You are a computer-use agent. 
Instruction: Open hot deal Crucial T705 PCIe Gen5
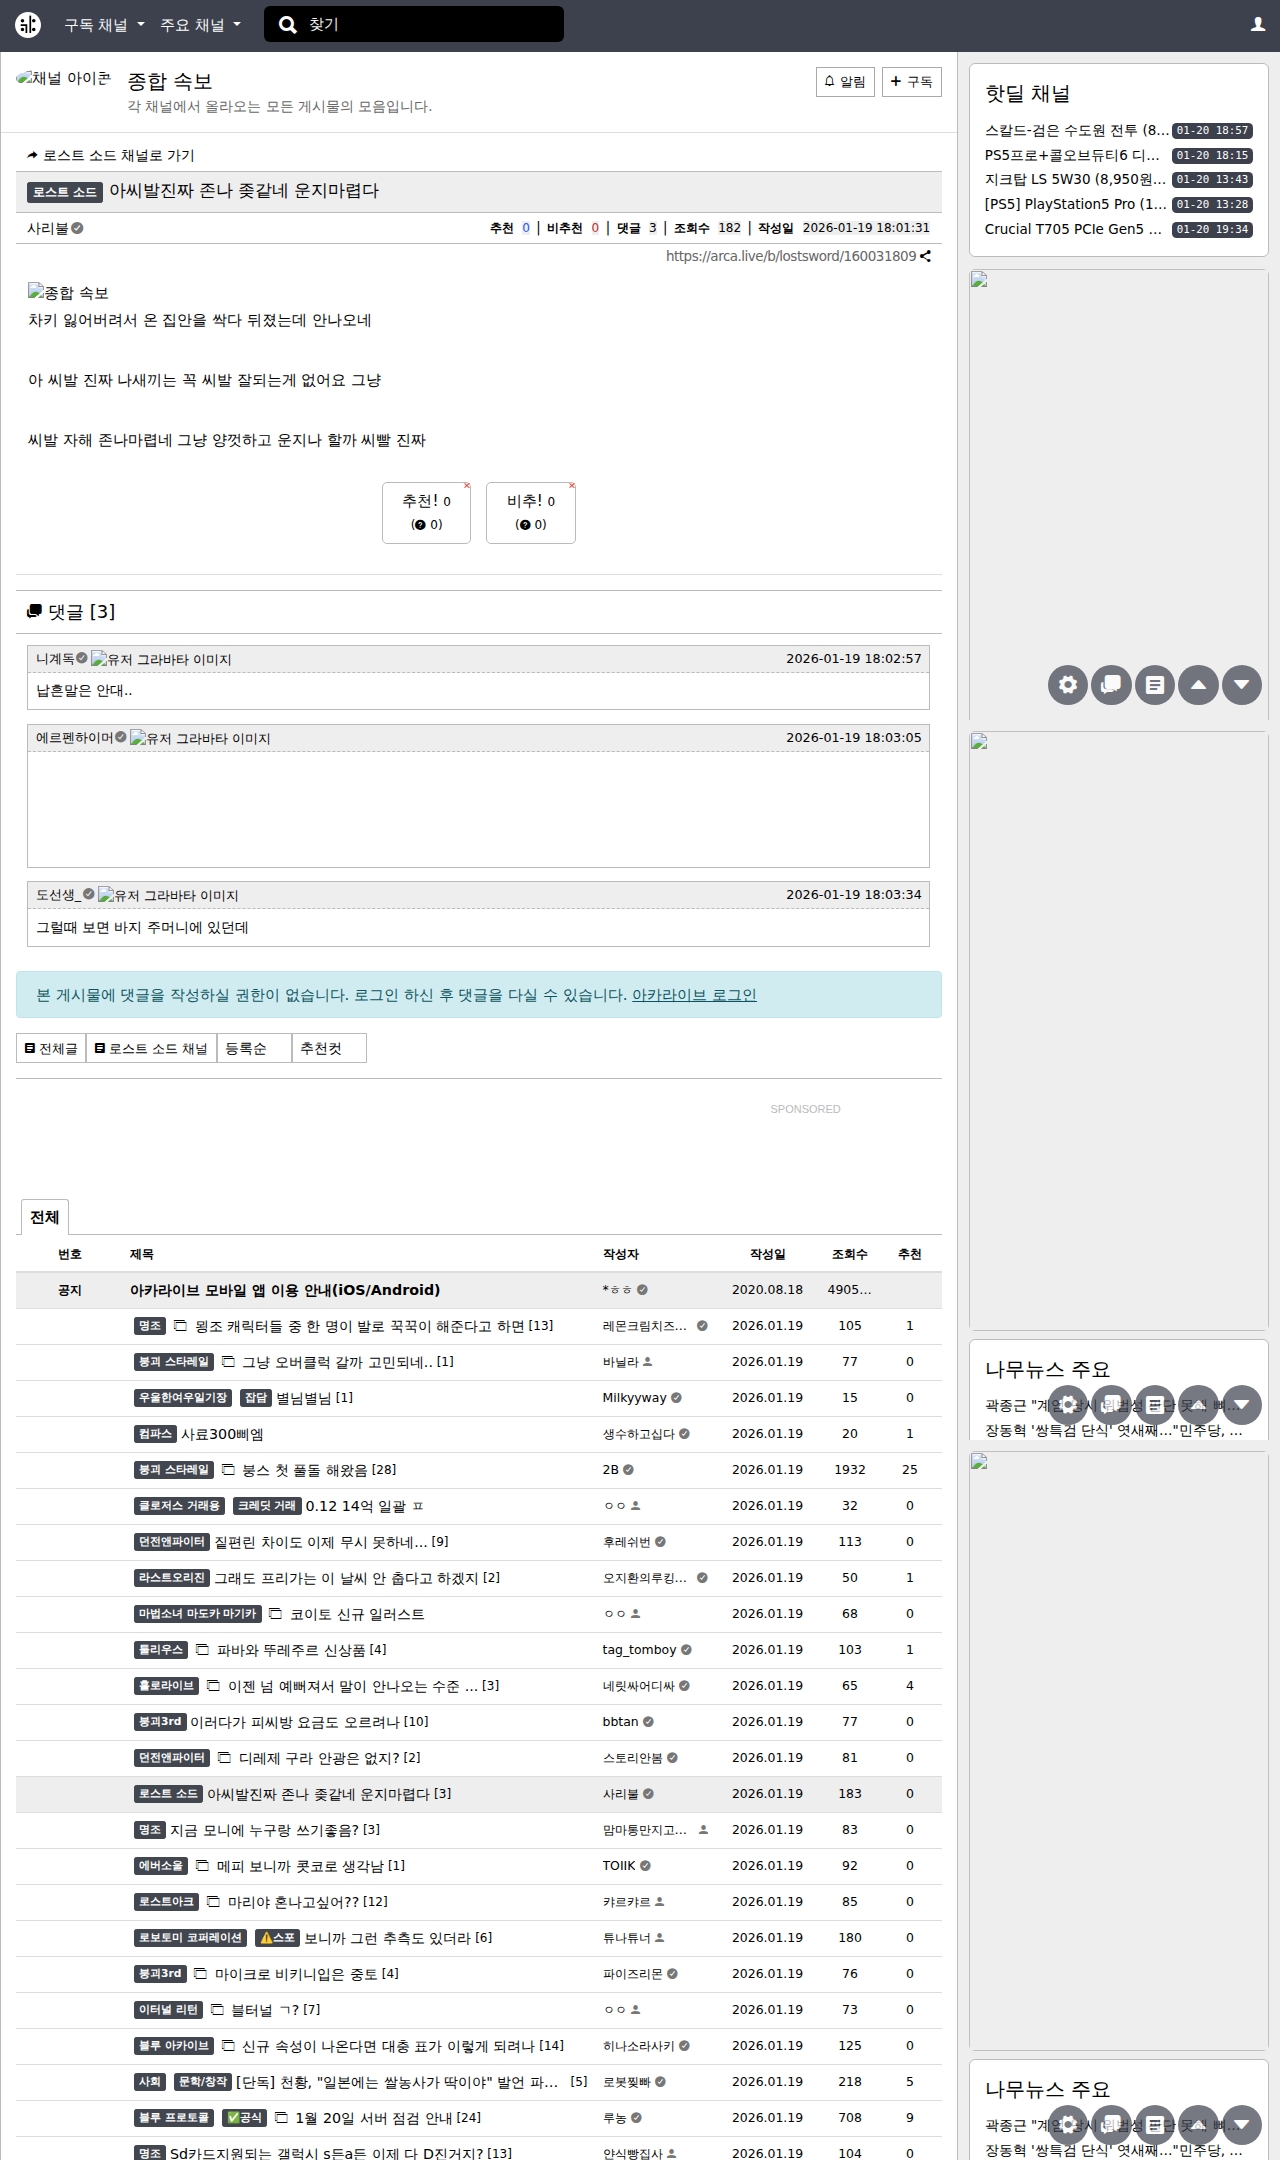(x=1073, y=229)
